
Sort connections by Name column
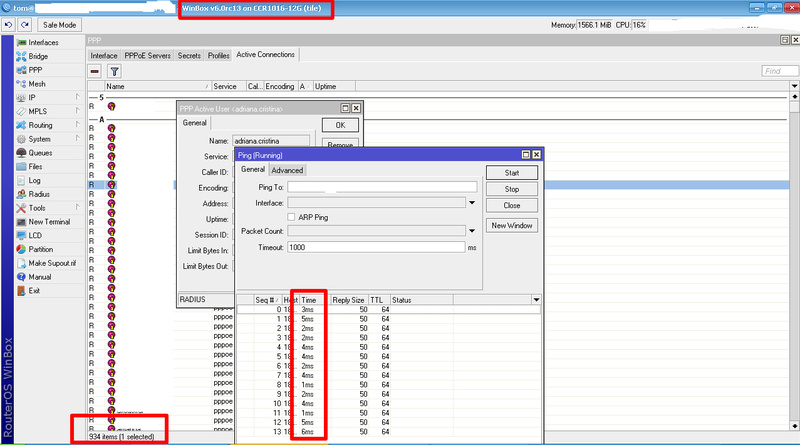tap(157, 86)
